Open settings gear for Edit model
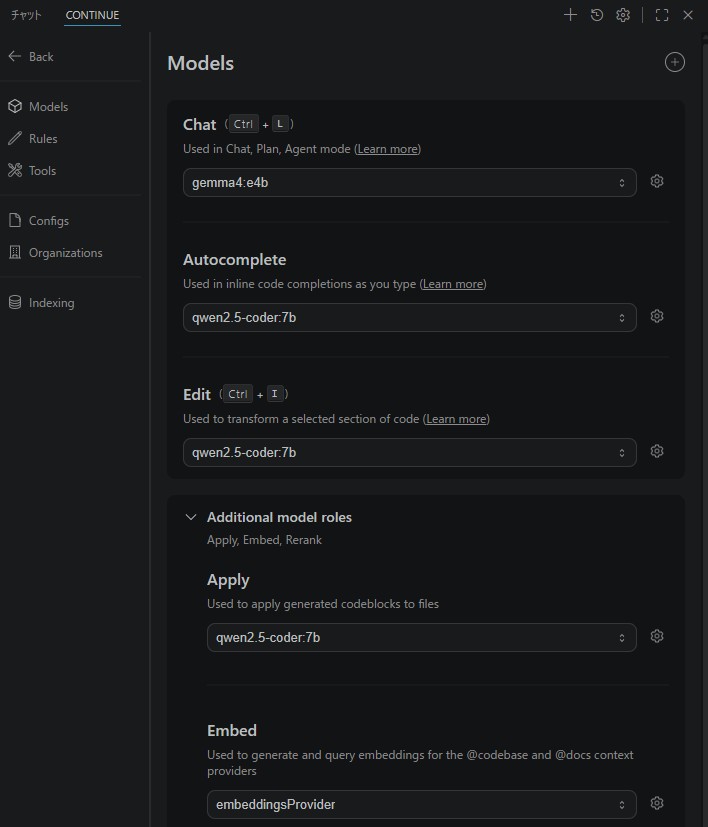This screenshot has height=827, width=708. pyautogui.click(x=657, y=452)
